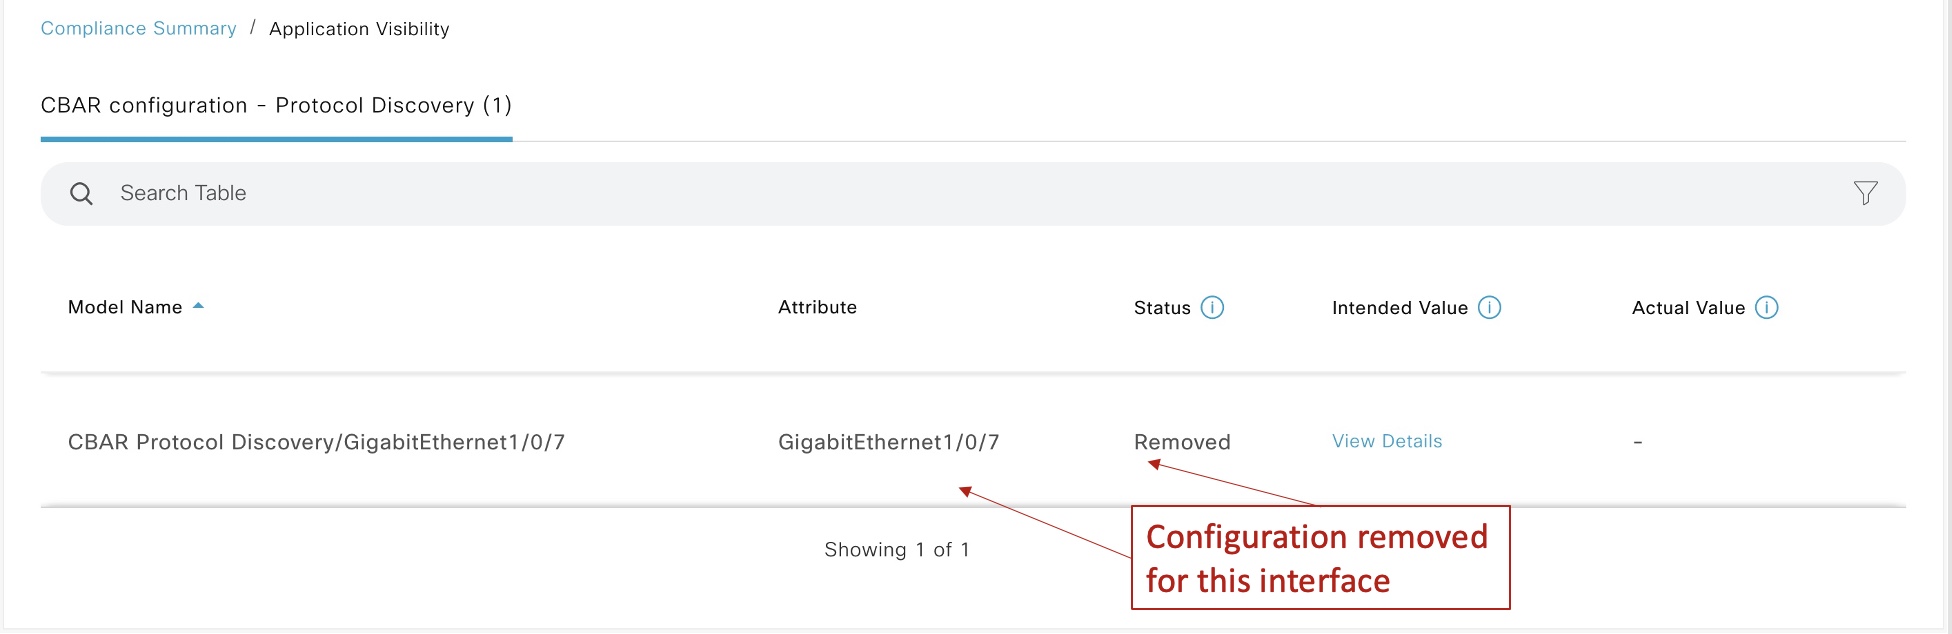Image resolution: width=1952 pixels, height=634 pixels.
Task: Open the table filter funnel icon
Action: pyautogui.click(x=1865, y=193)
